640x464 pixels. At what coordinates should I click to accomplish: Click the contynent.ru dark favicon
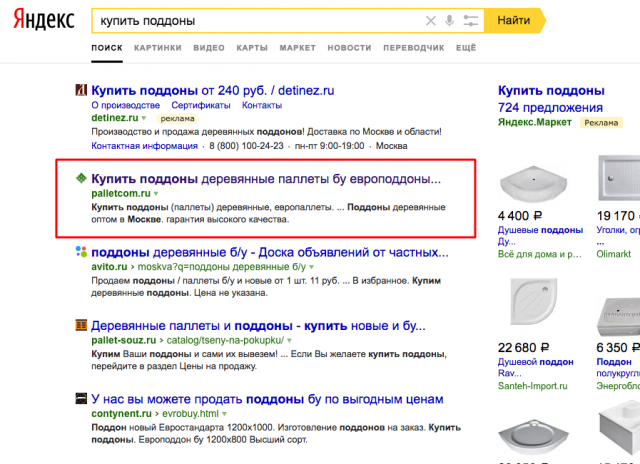coord(81,398)
